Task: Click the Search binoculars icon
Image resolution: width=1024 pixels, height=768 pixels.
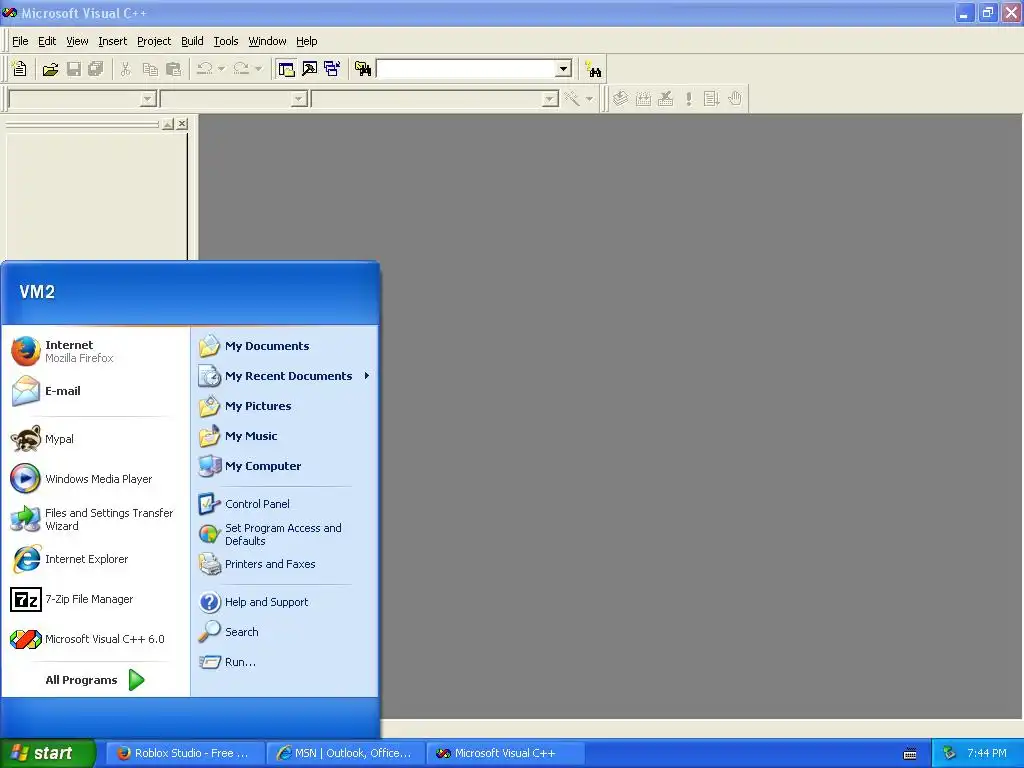Action: [x=594, y=69]
